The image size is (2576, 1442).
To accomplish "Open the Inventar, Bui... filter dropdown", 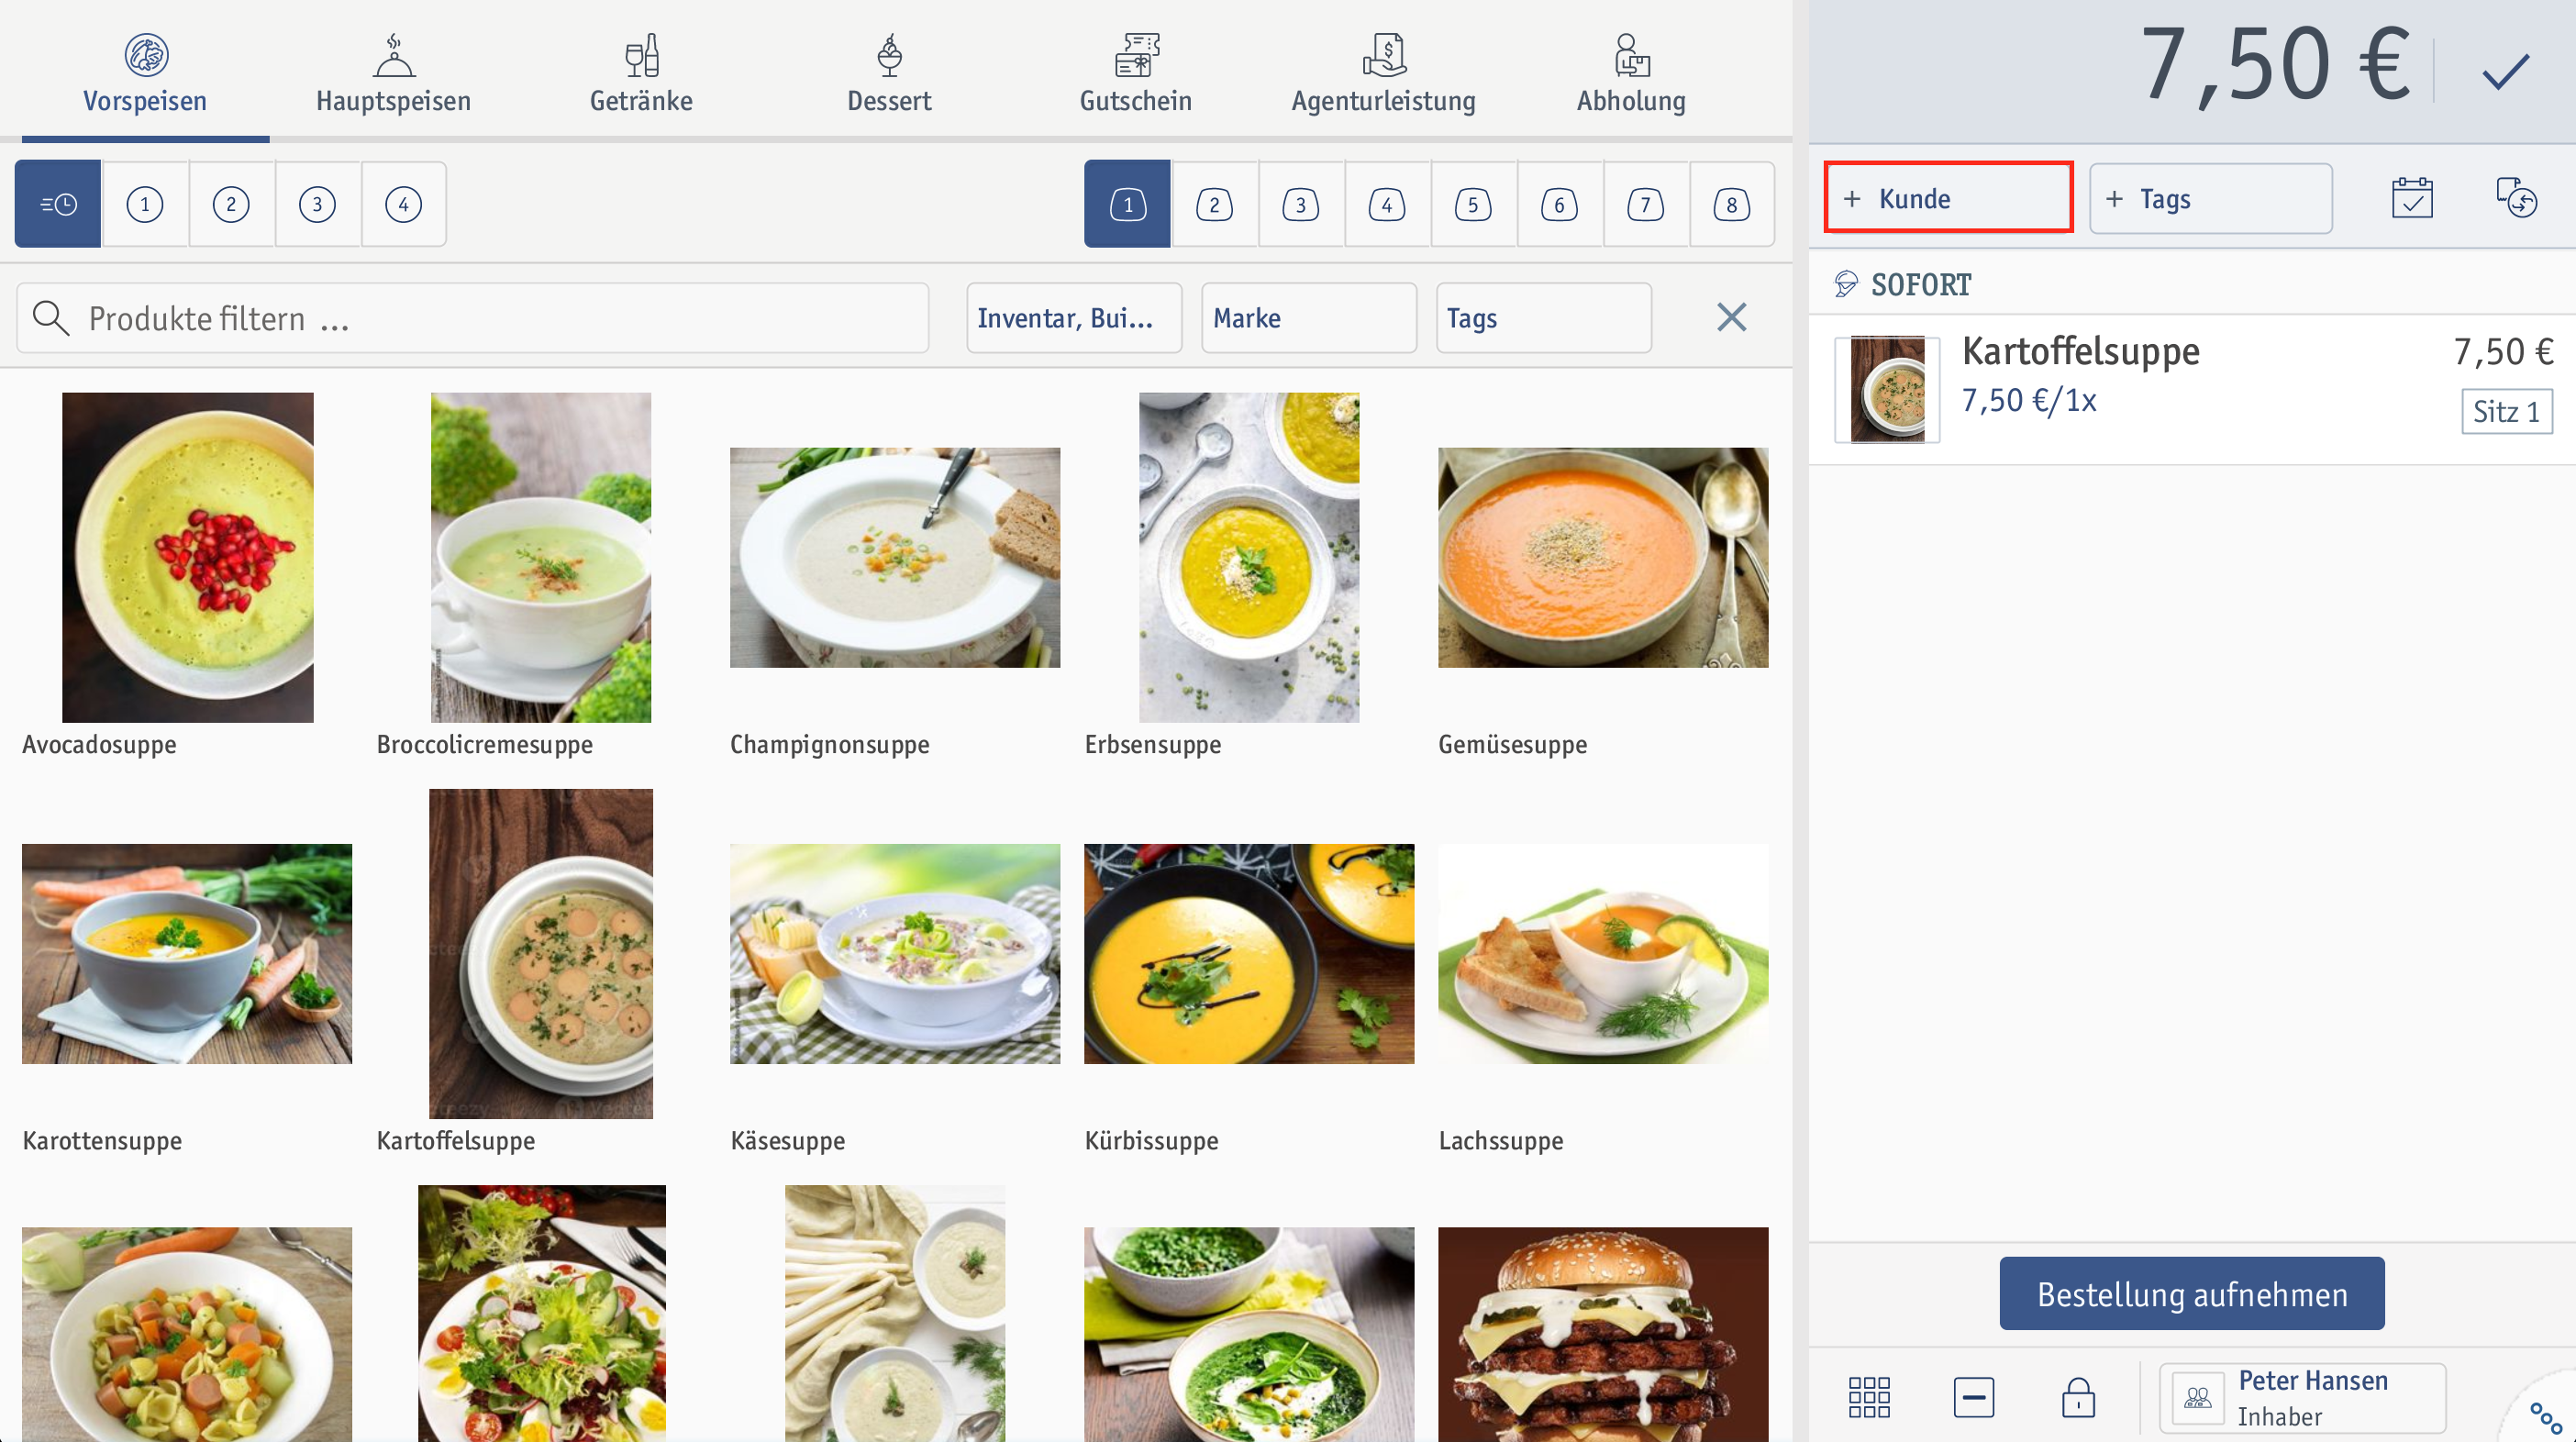I will pos(1074,318).
